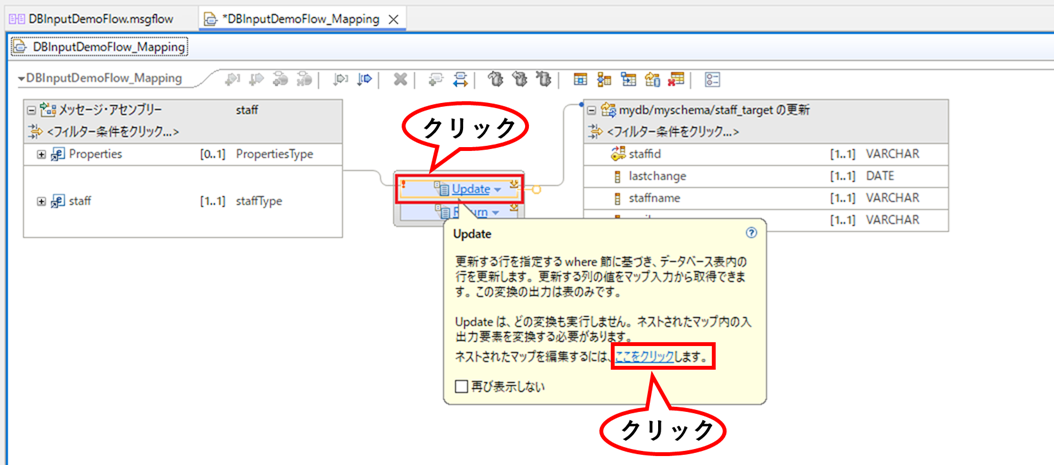1054x465 pixels.
Task: Click the DATE type of lastchange
Action: [x=881, y=176]
